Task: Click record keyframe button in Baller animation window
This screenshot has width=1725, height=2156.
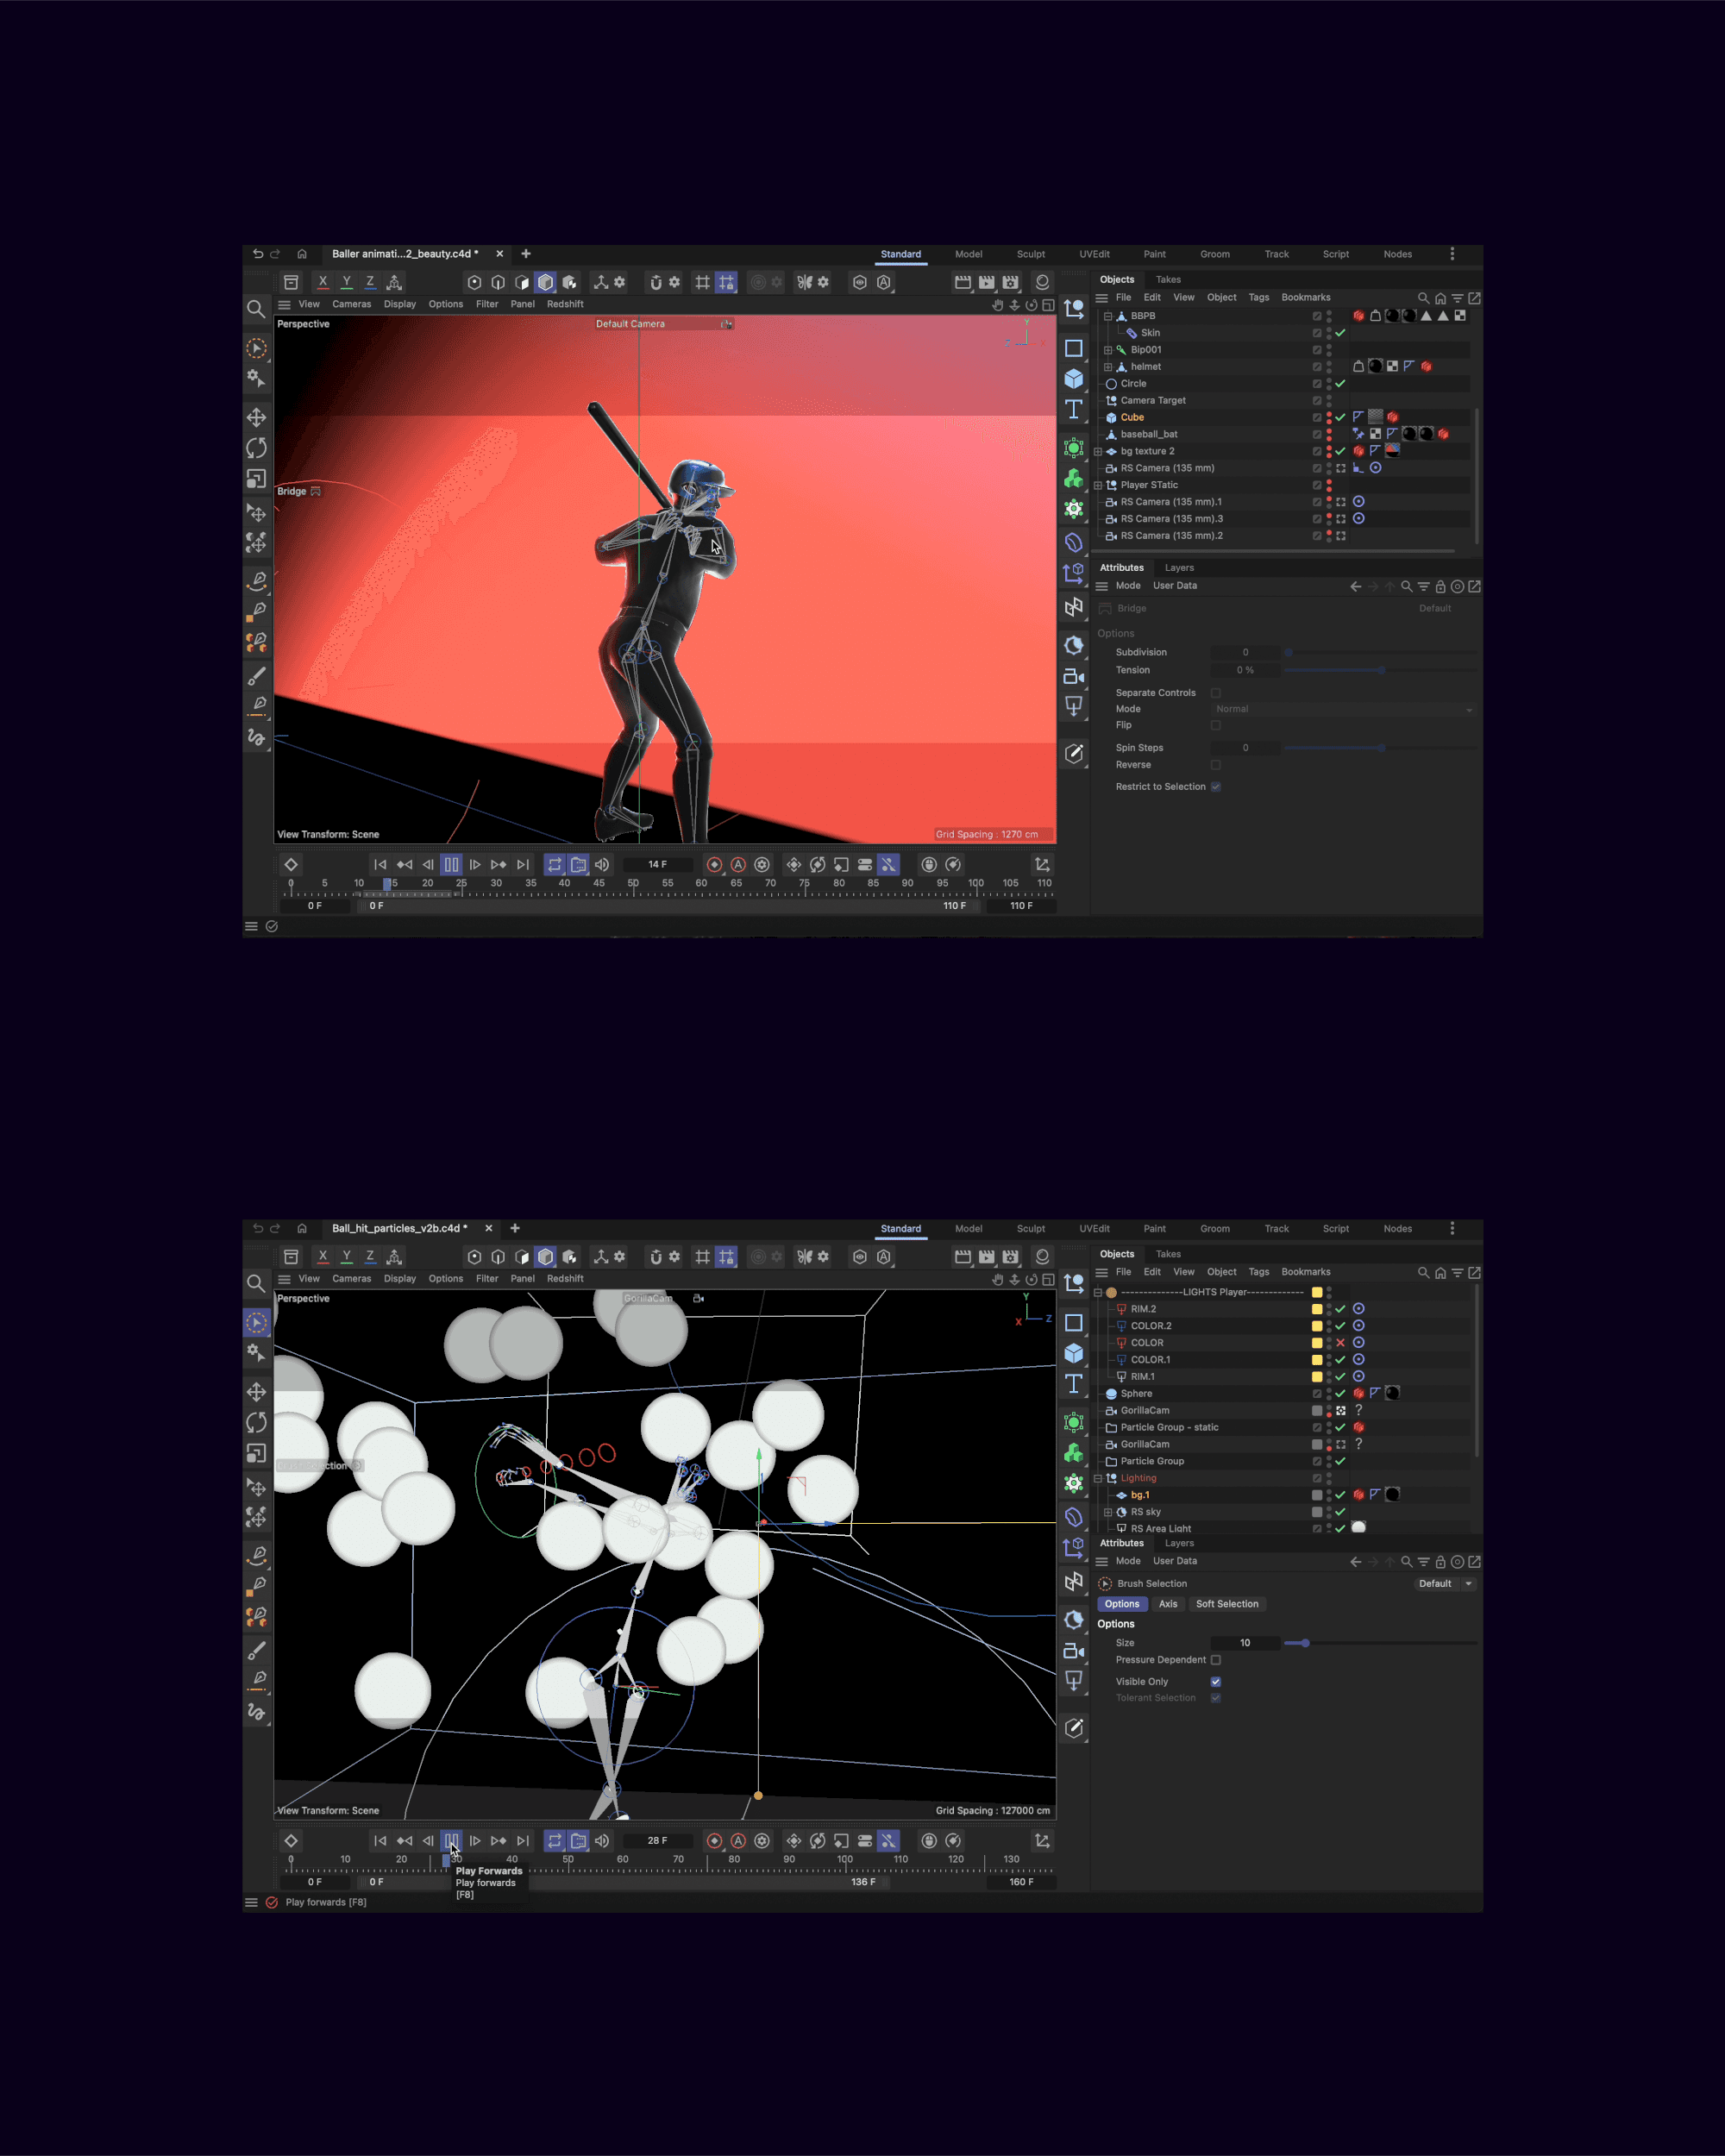Action: click(x=714, y=865)
